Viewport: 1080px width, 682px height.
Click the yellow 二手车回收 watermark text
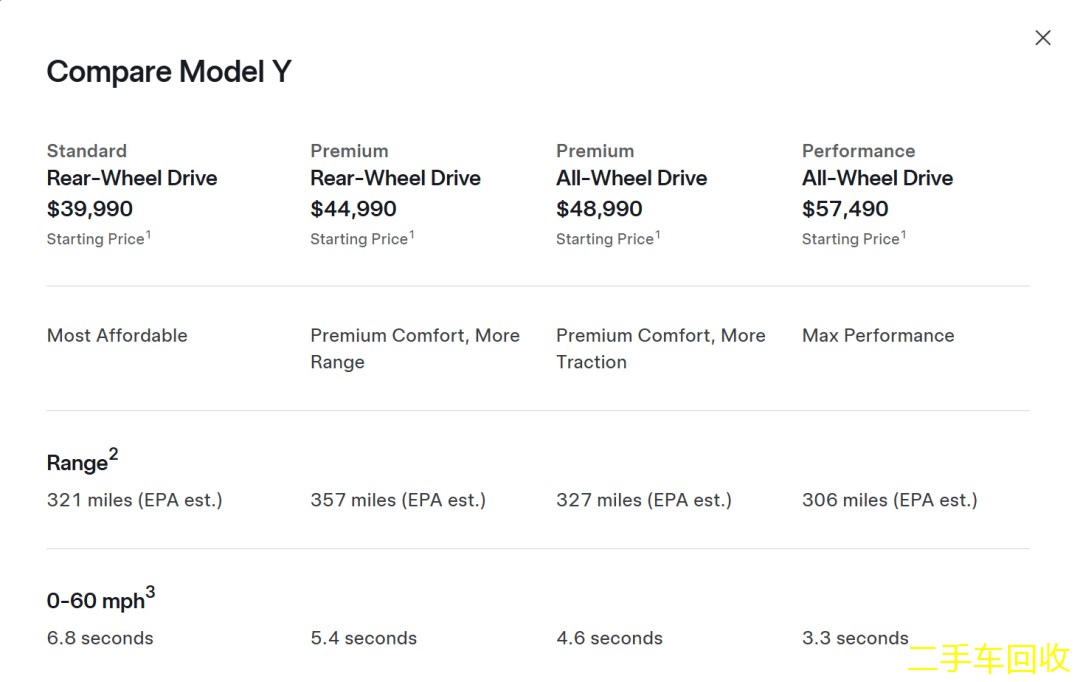[989, 658]
